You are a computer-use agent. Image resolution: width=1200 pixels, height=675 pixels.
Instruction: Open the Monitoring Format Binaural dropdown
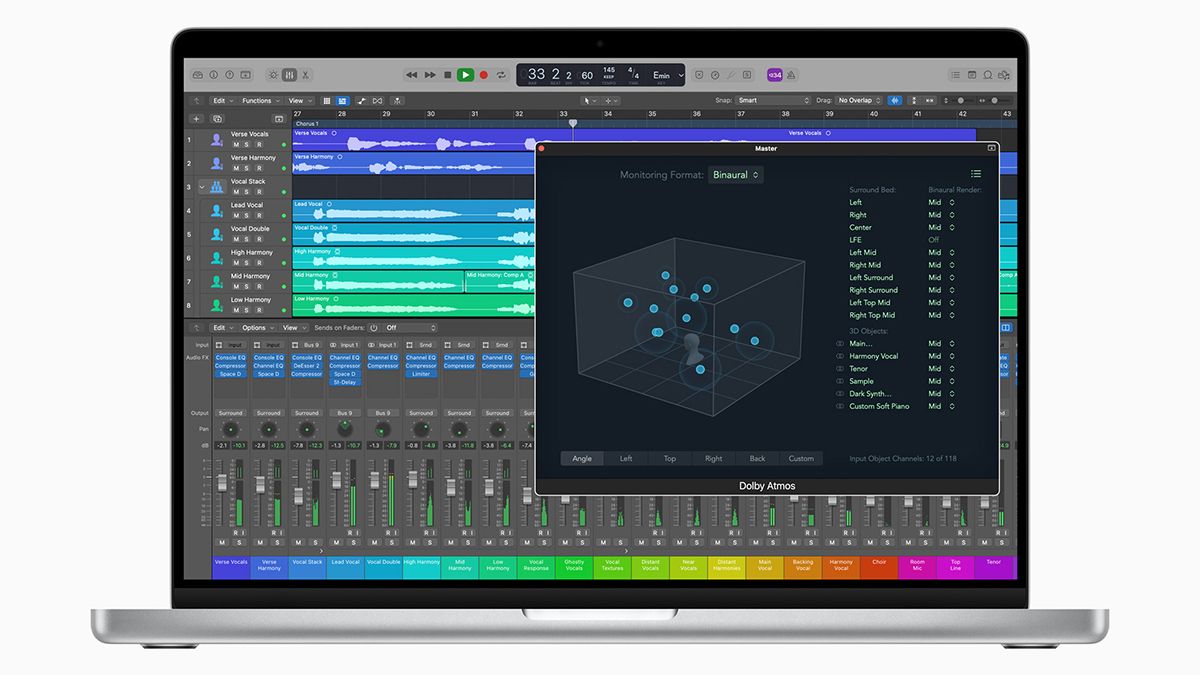tap(736, 175)
